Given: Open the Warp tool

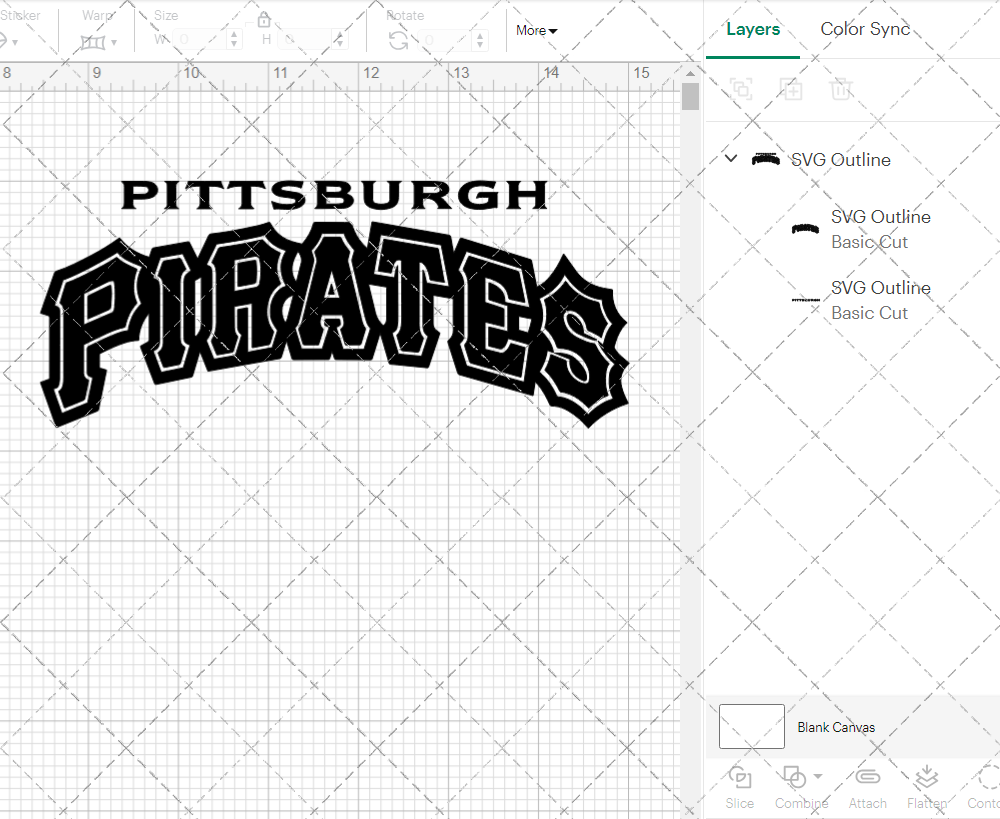Looking at the screenshot, I should (x=90, y=43).
